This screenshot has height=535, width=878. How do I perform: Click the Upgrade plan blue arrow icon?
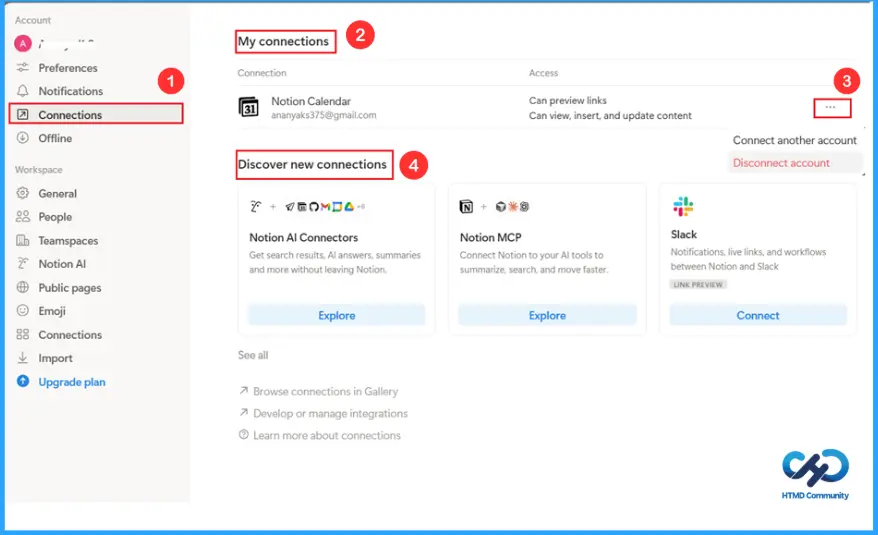(22, 382)
